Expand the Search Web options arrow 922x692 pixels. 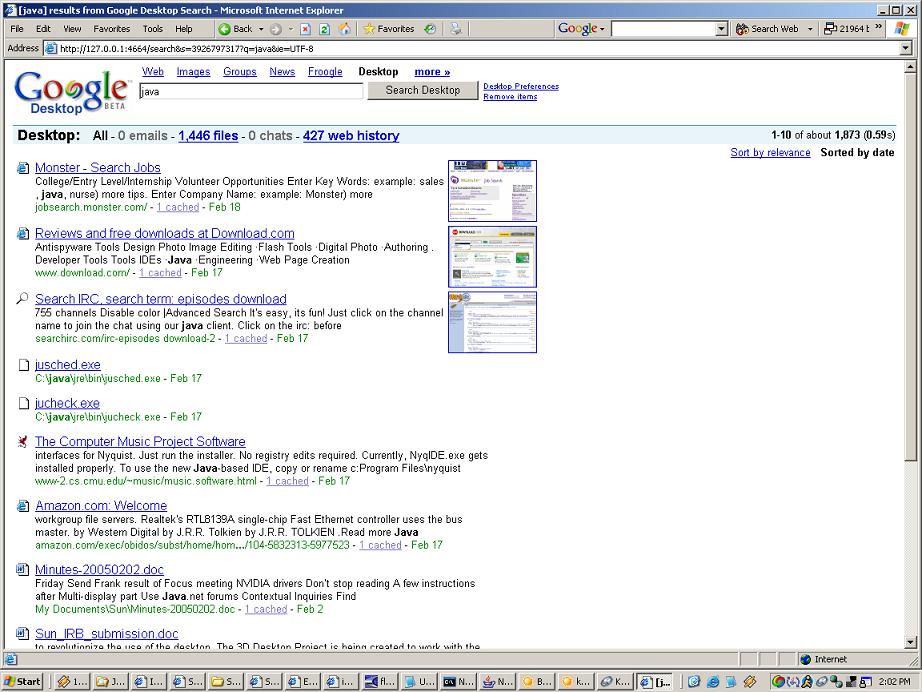click(810, 29)
